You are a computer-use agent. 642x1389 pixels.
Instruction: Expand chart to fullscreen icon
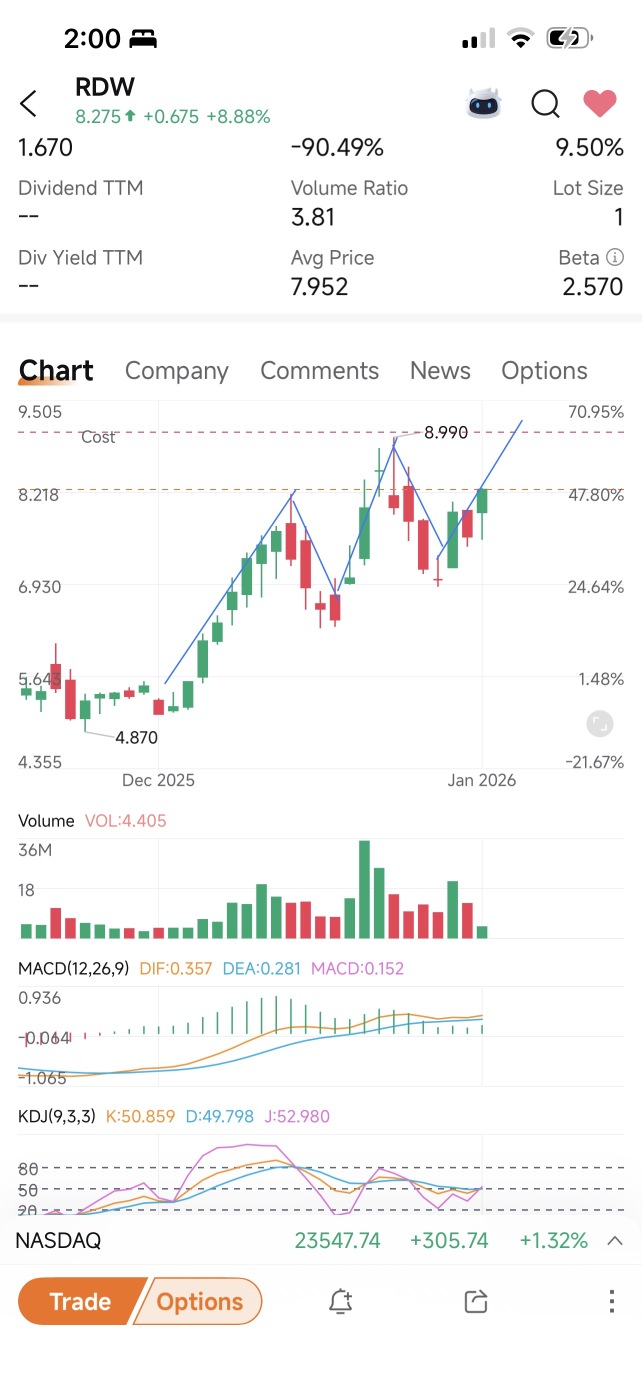(599, 724)
